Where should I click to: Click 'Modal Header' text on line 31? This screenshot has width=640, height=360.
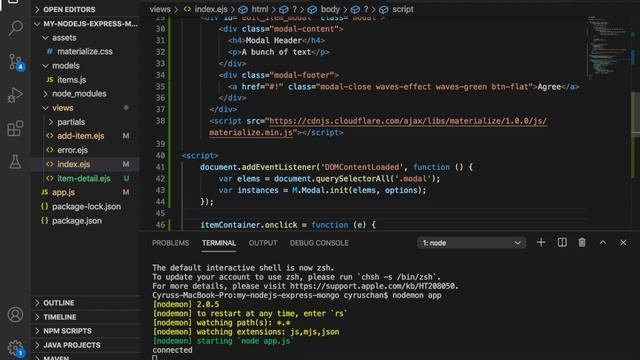pyautogui.click(x=273, y=40)
